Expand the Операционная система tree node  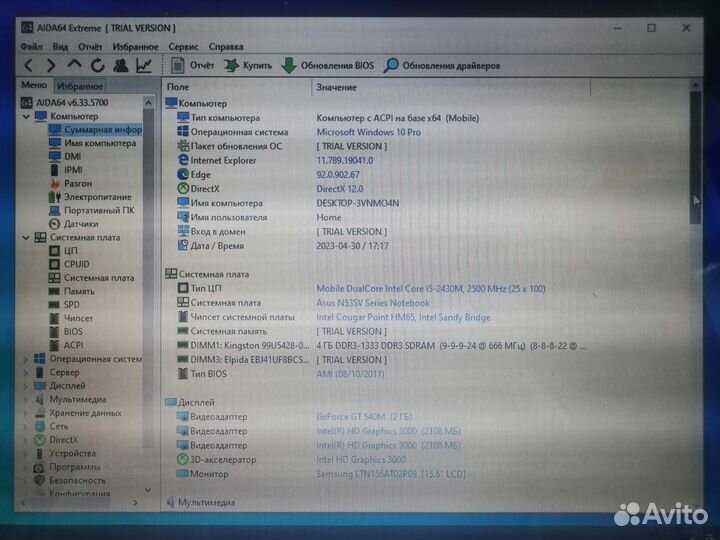(26, 359)
